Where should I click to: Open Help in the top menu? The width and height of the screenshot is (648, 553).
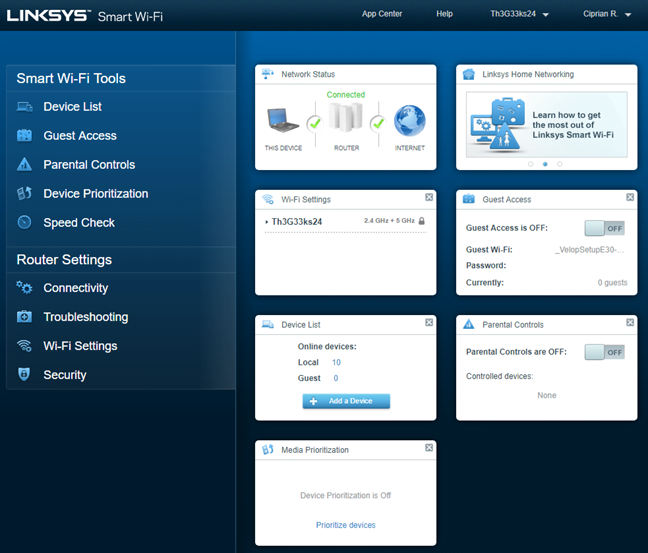[444, 14]
